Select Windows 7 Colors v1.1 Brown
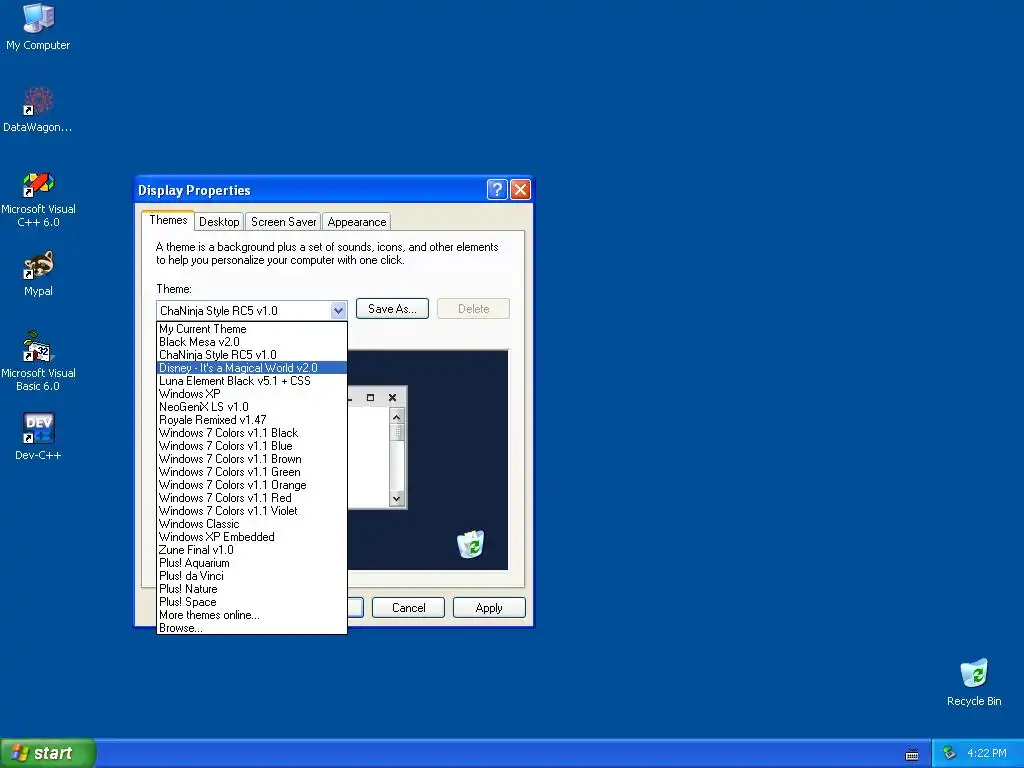 [251, 459]
